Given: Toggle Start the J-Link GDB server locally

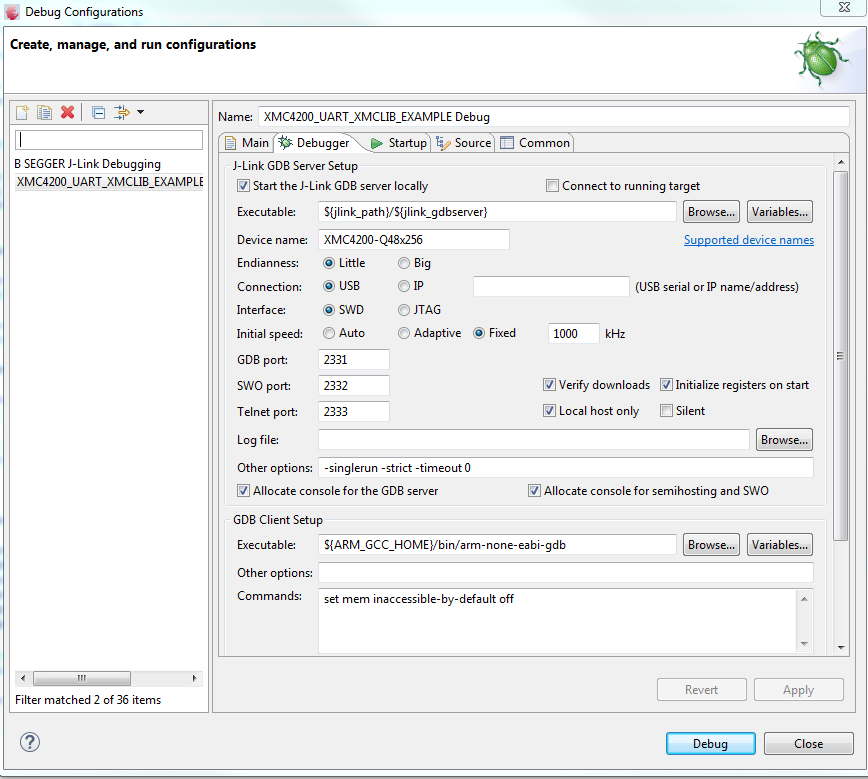Looking at the screenshot, I should click(x=243, y=185).
